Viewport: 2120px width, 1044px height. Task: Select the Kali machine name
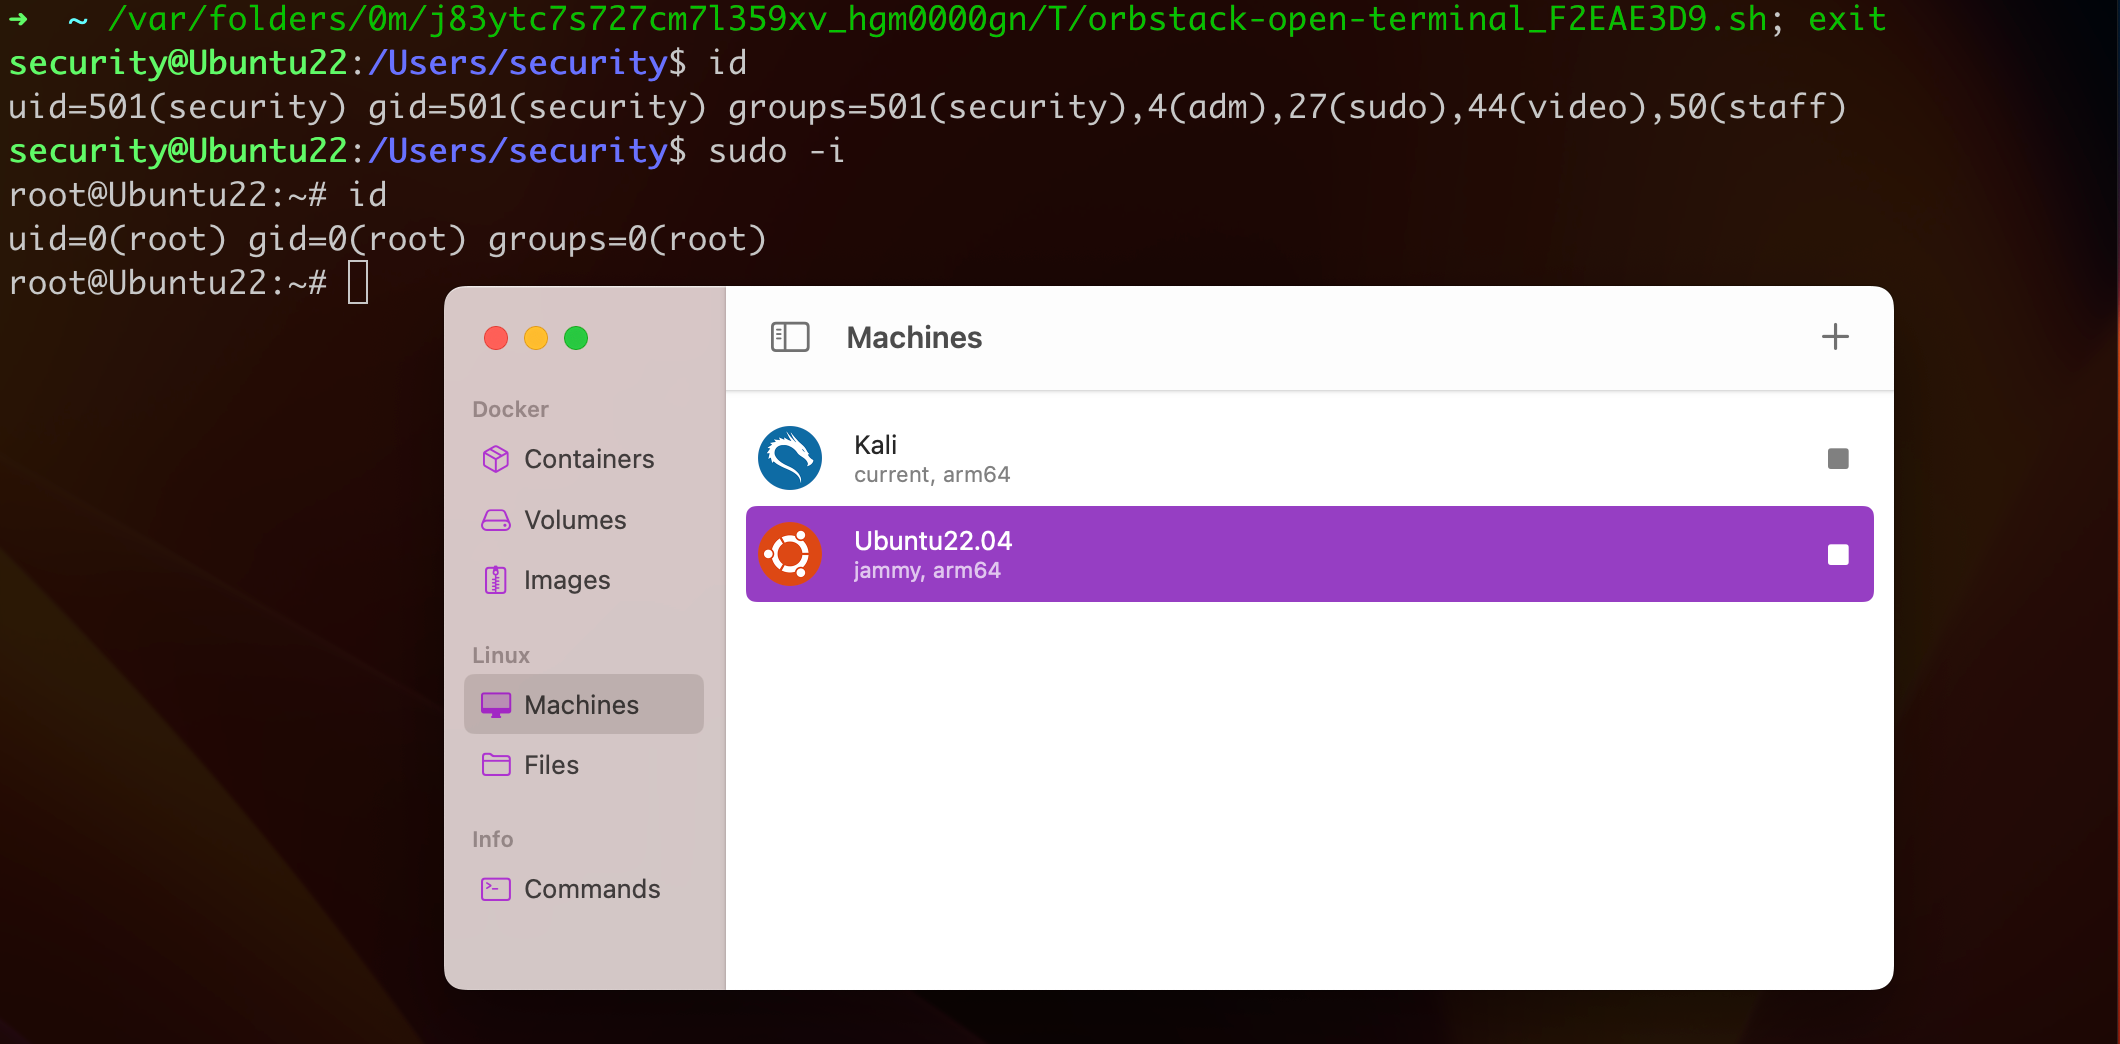tap(875, 445)
